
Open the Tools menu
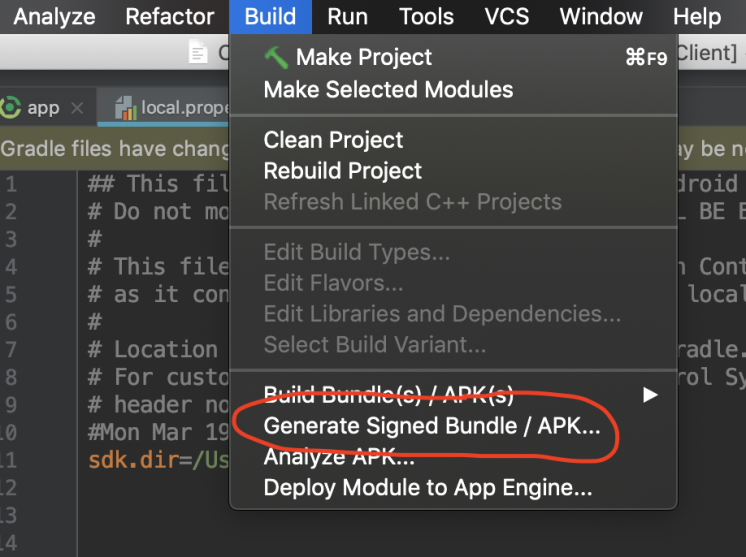pos(426,17)
